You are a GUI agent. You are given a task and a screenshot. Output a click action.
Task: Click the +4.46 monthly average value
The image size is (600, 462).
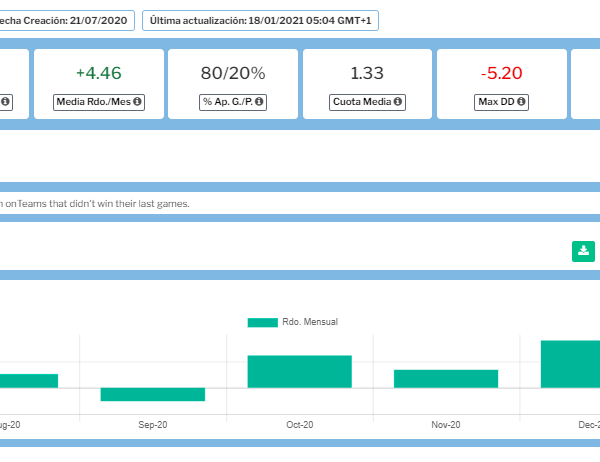(x=99, y=73)
